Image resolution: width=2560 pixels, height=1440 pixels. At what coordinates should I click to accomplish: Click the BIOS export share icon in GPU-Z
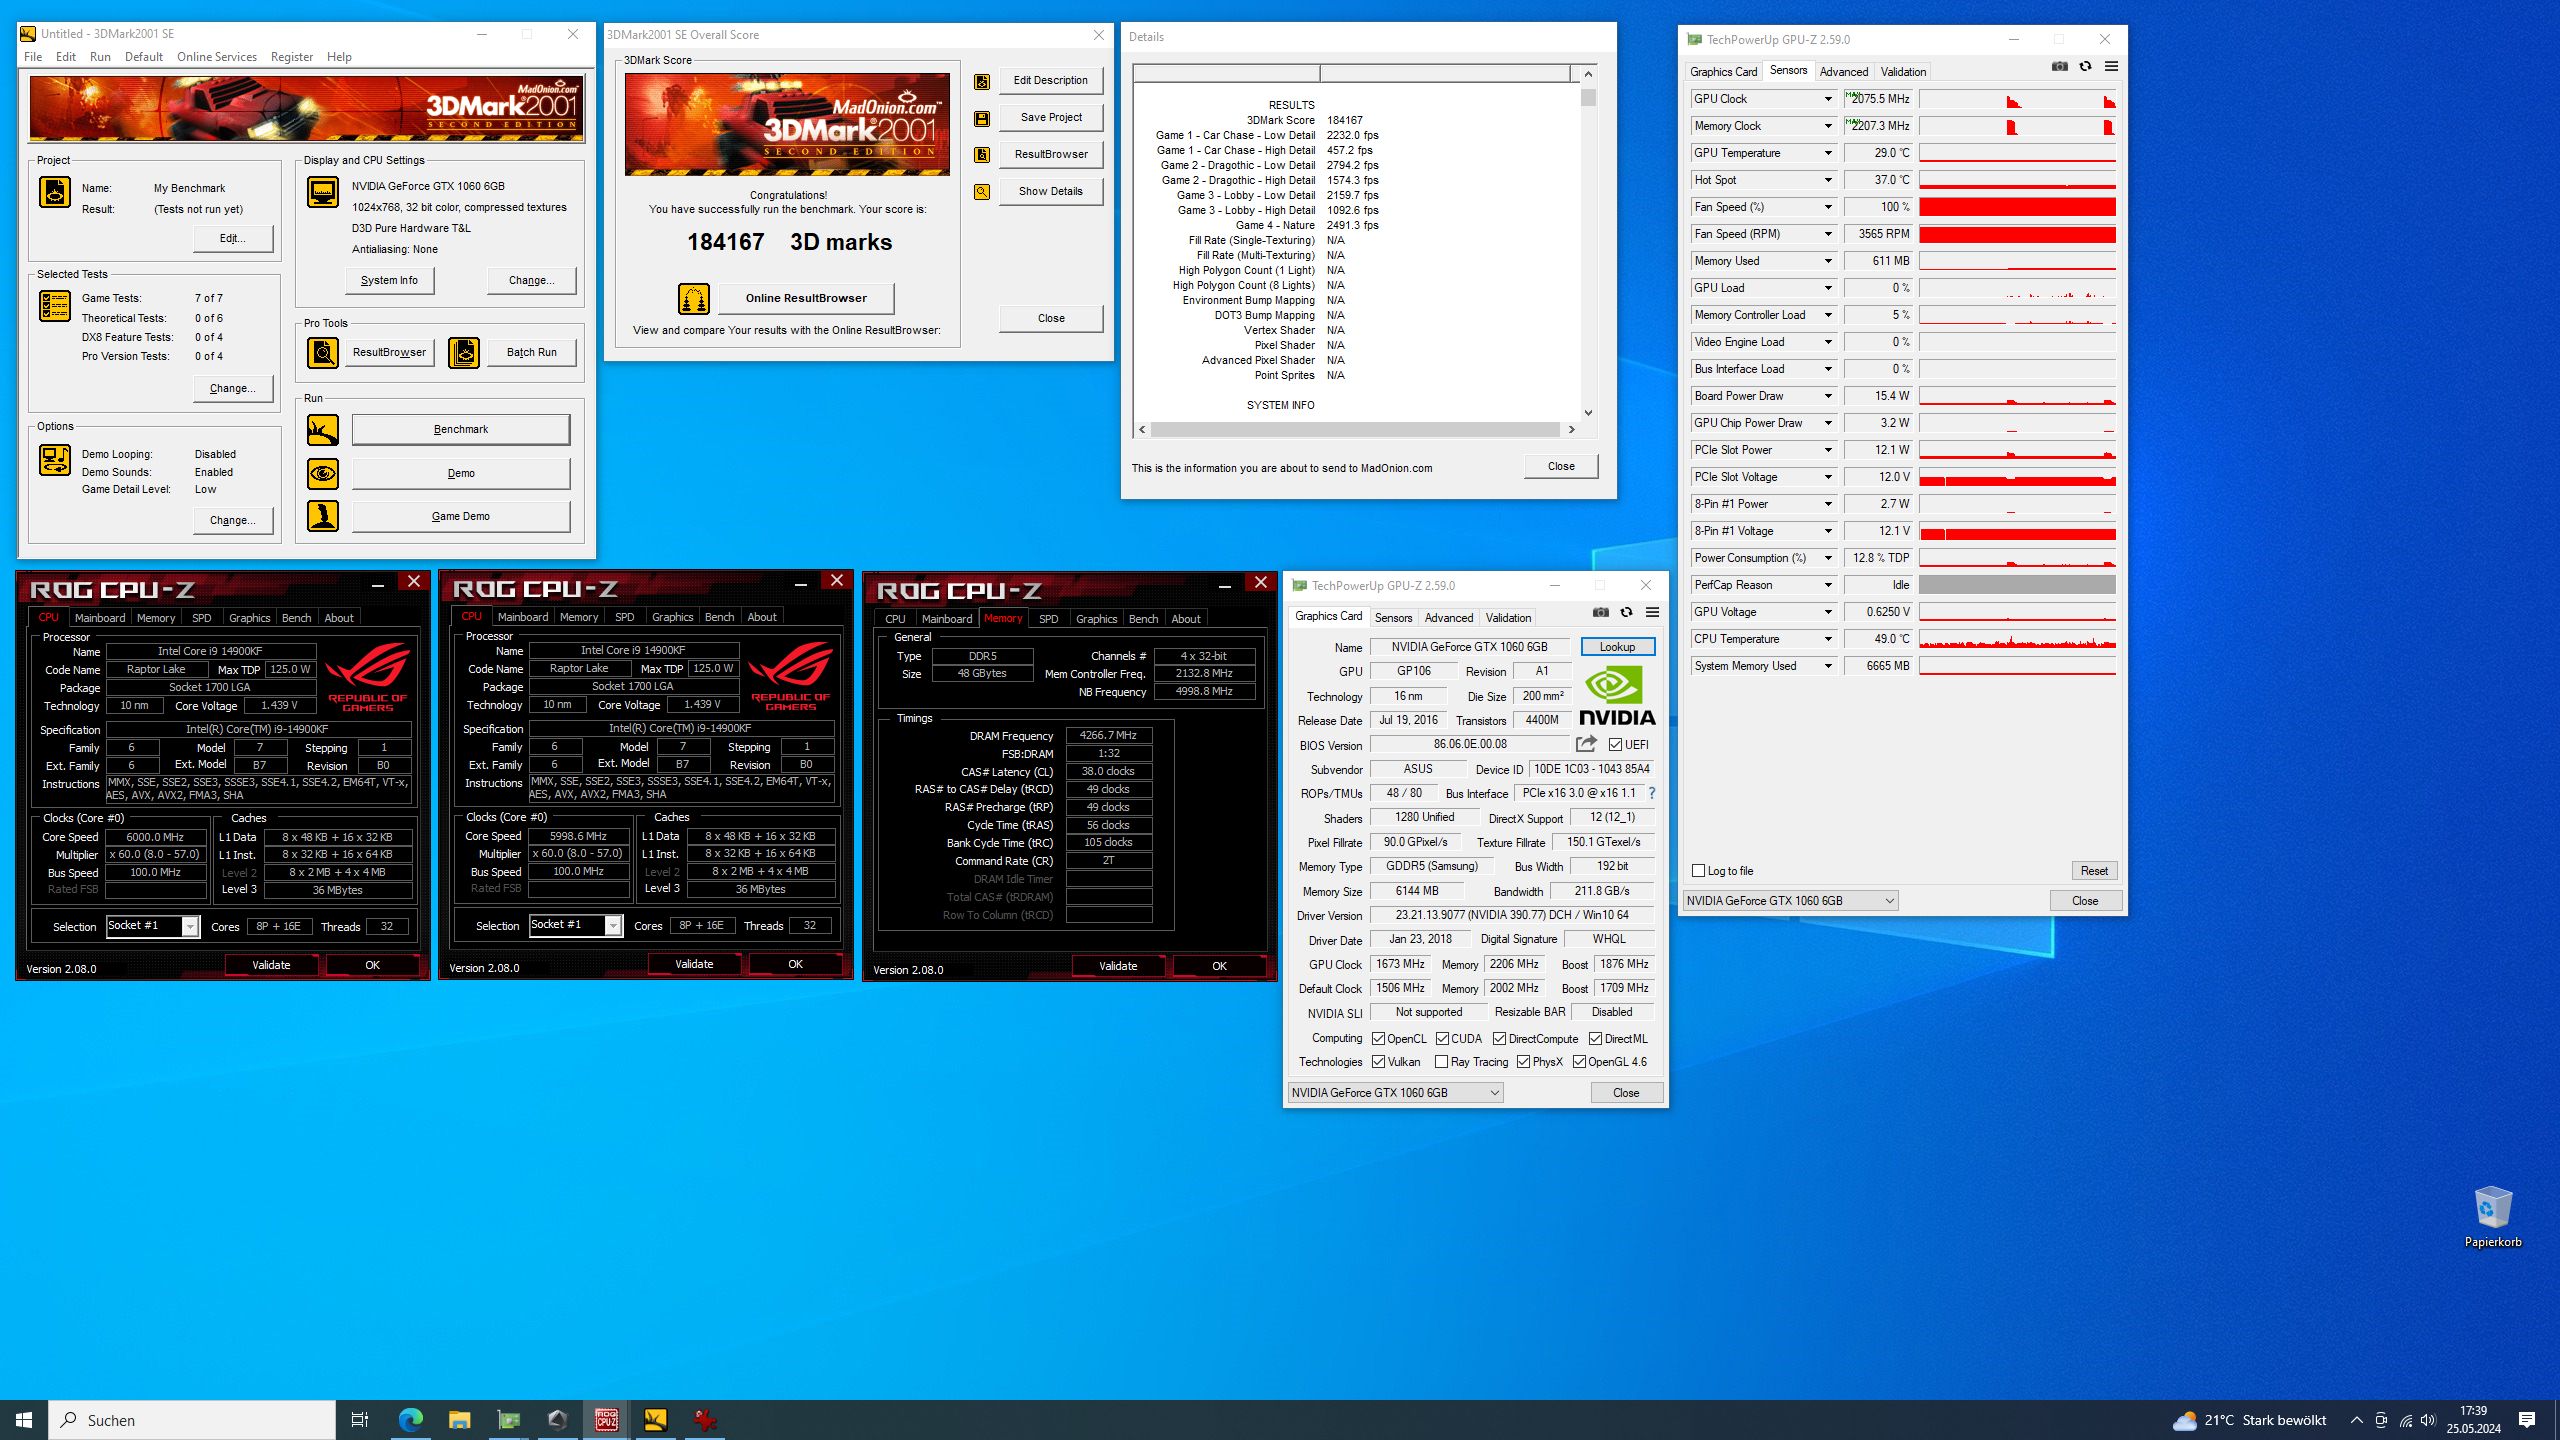(x=1586, y=744)
